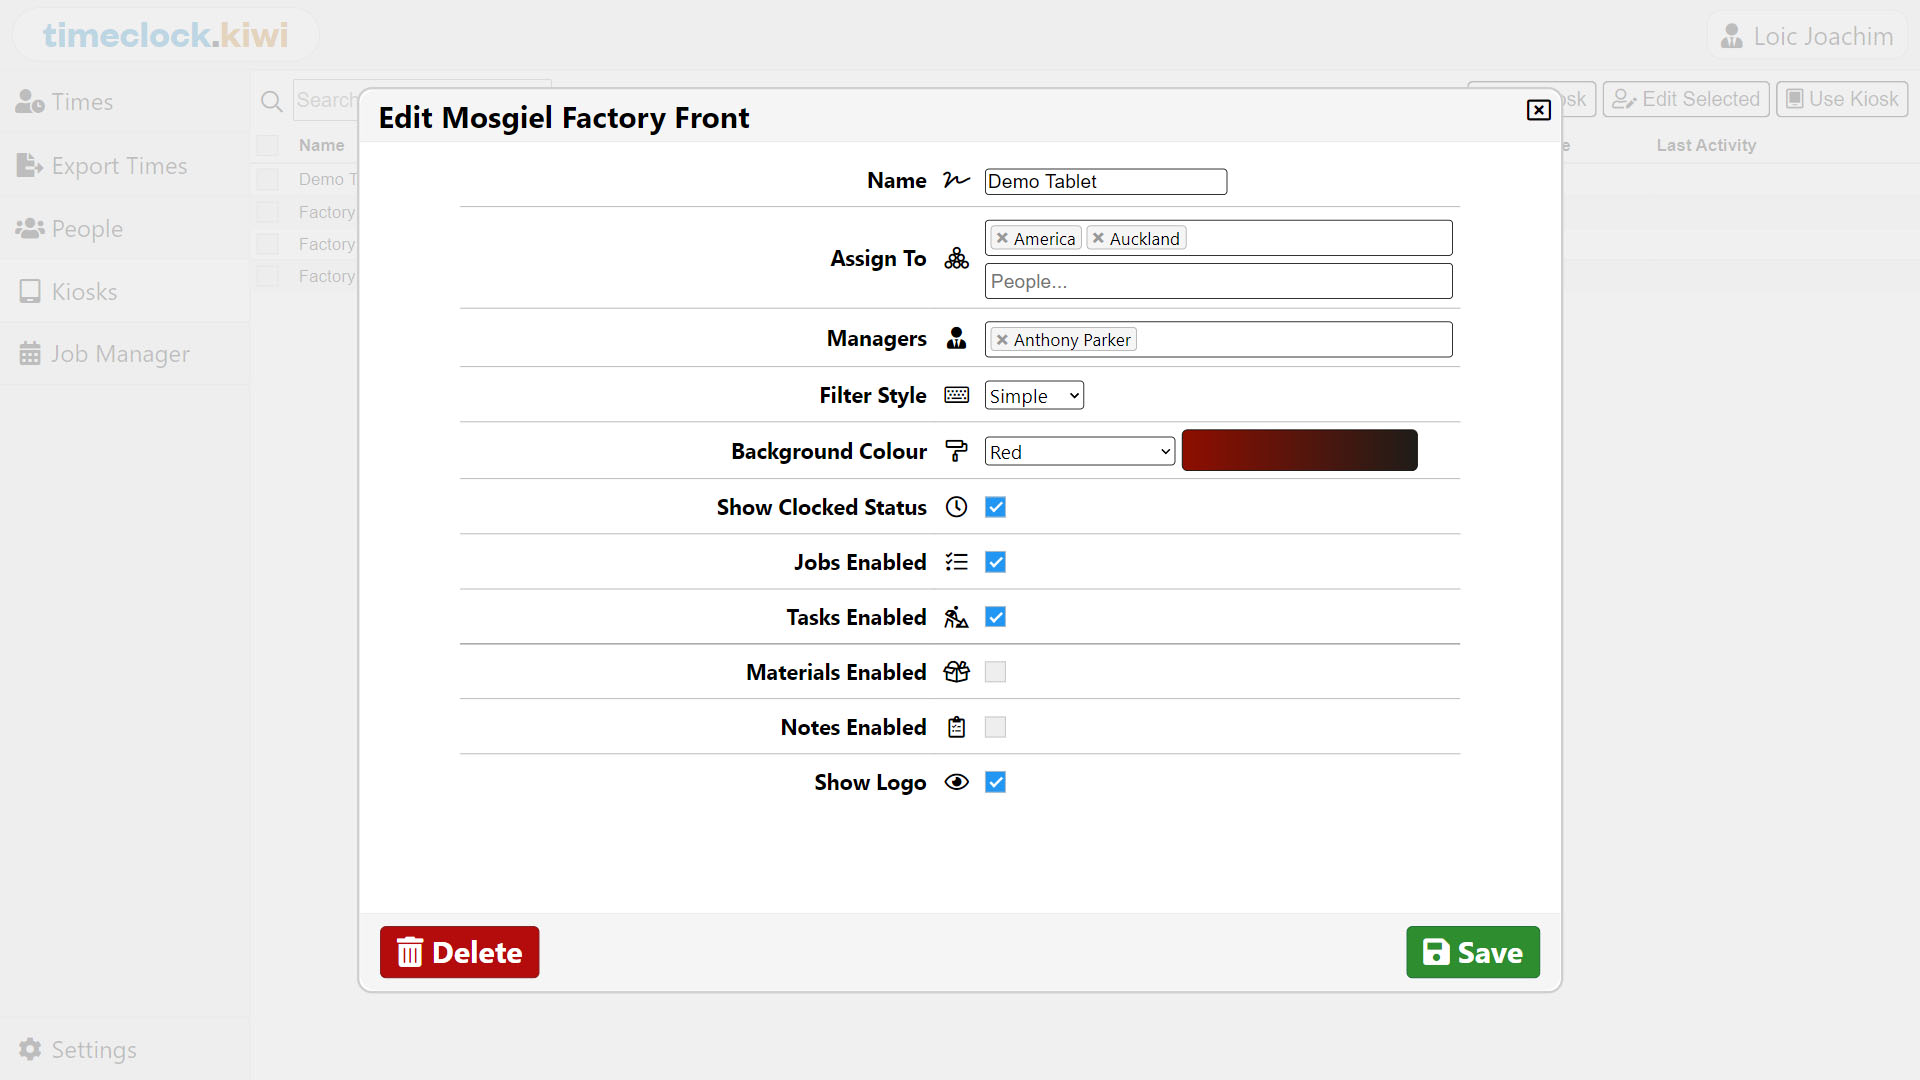
Task: Save the Mosgiel Factory Front kiosk
Action: pyautogui.click(x=1472, y=952)
